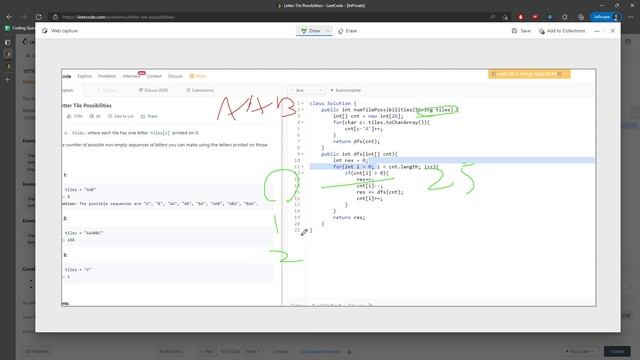Open tab actions menu in vertical tabs sidebar

point(7,42)
